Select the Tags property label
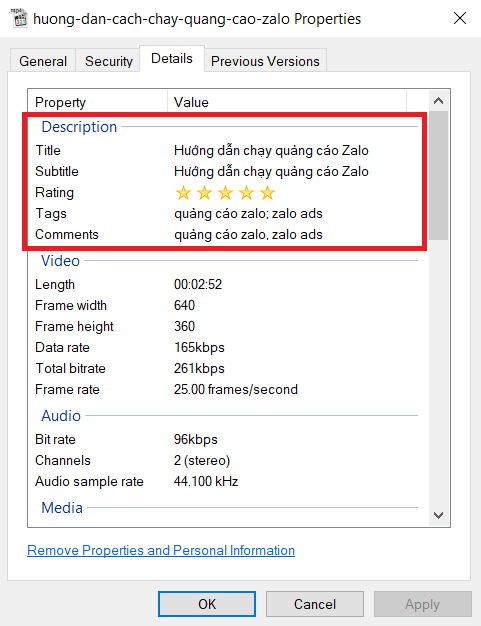This screenshot has width=481, height=626. [51, 214]
